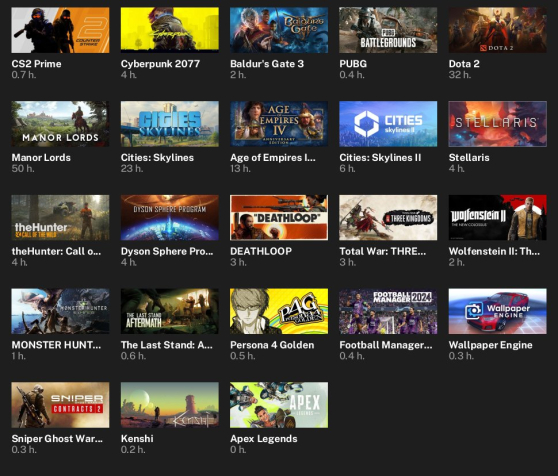
Task: Select the Apex Legends banner image
Action: click(x=279, y=405)
